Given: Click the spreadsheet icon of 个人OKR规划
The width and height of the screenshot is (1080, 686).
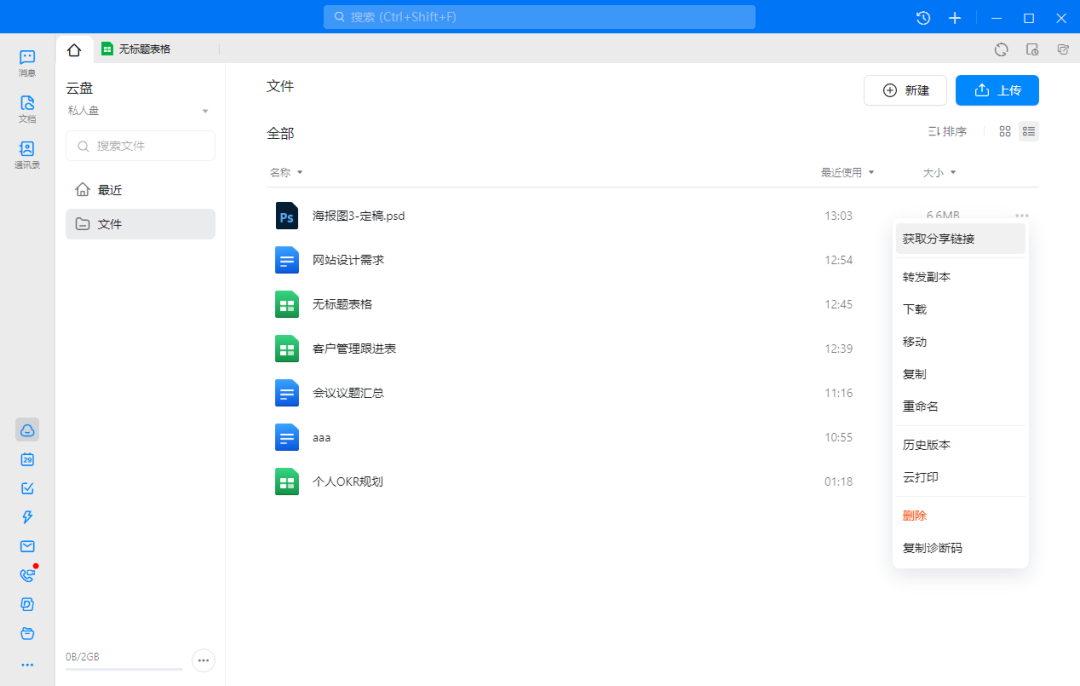Looking at the screenshot, I should [x=287, y=481].
